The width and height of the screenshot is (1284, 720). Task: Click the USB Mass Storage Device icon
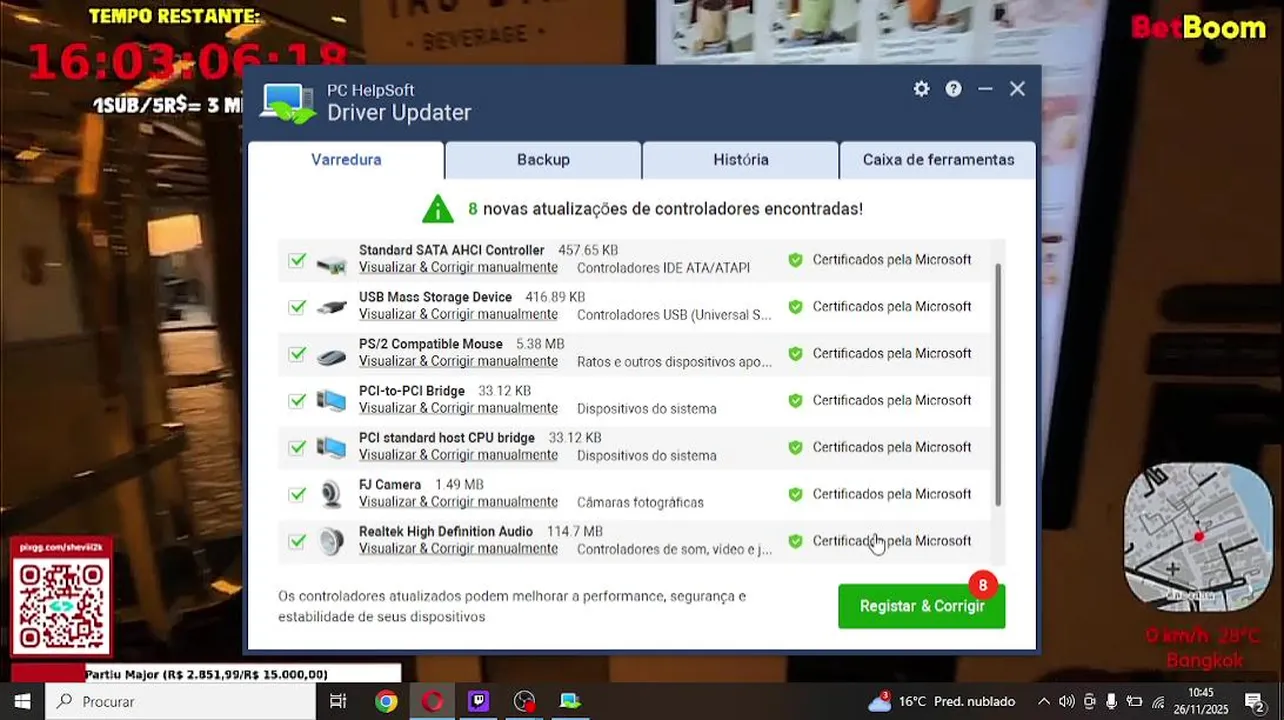[331, 307]
